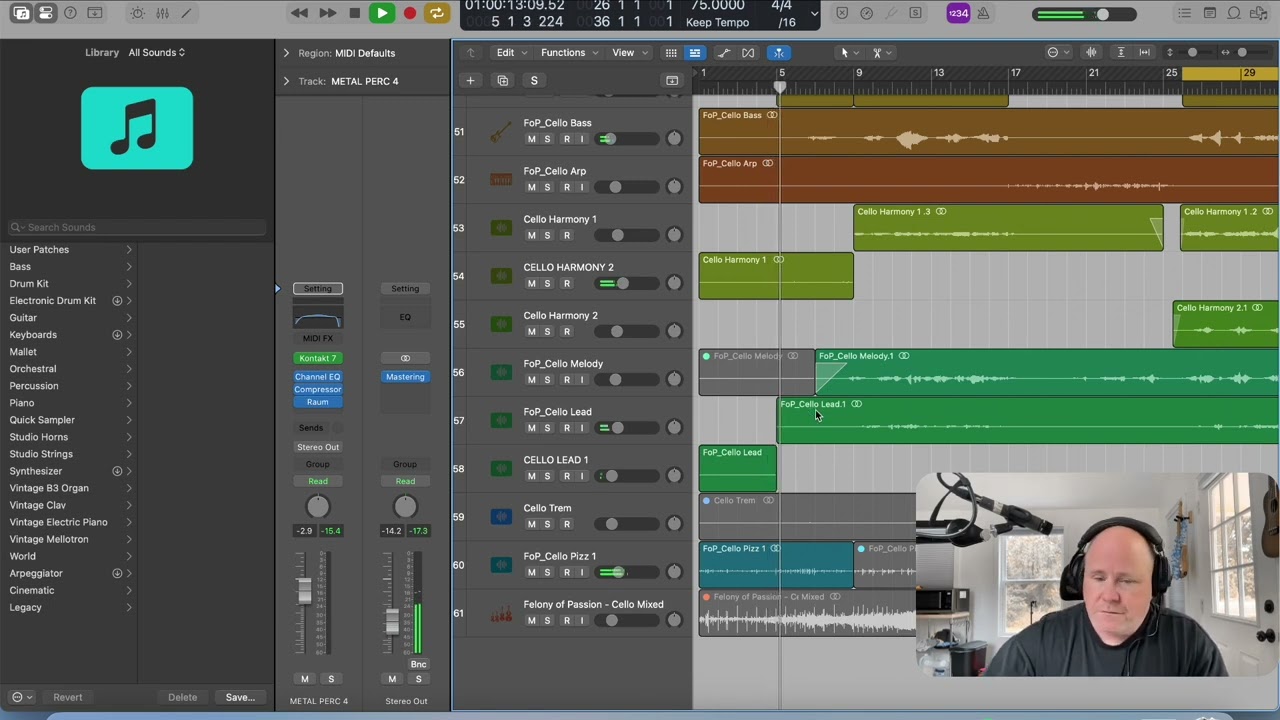The height and width of the screenshot is (720, 1280).
Task: Click the Search Sounds field
Action: pos(137,227)
